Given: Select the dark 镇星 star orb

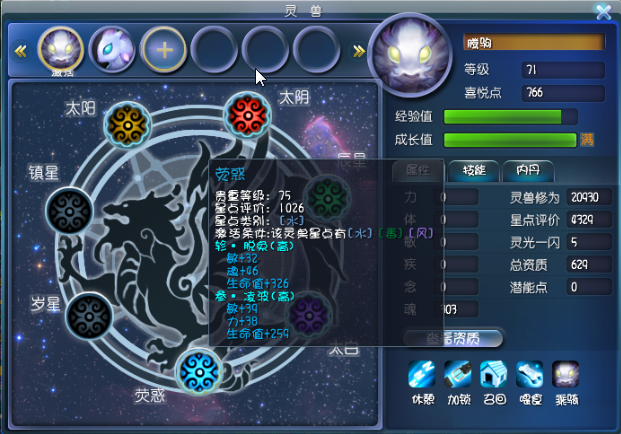Looking at the screenshot, I should [69, 211].
